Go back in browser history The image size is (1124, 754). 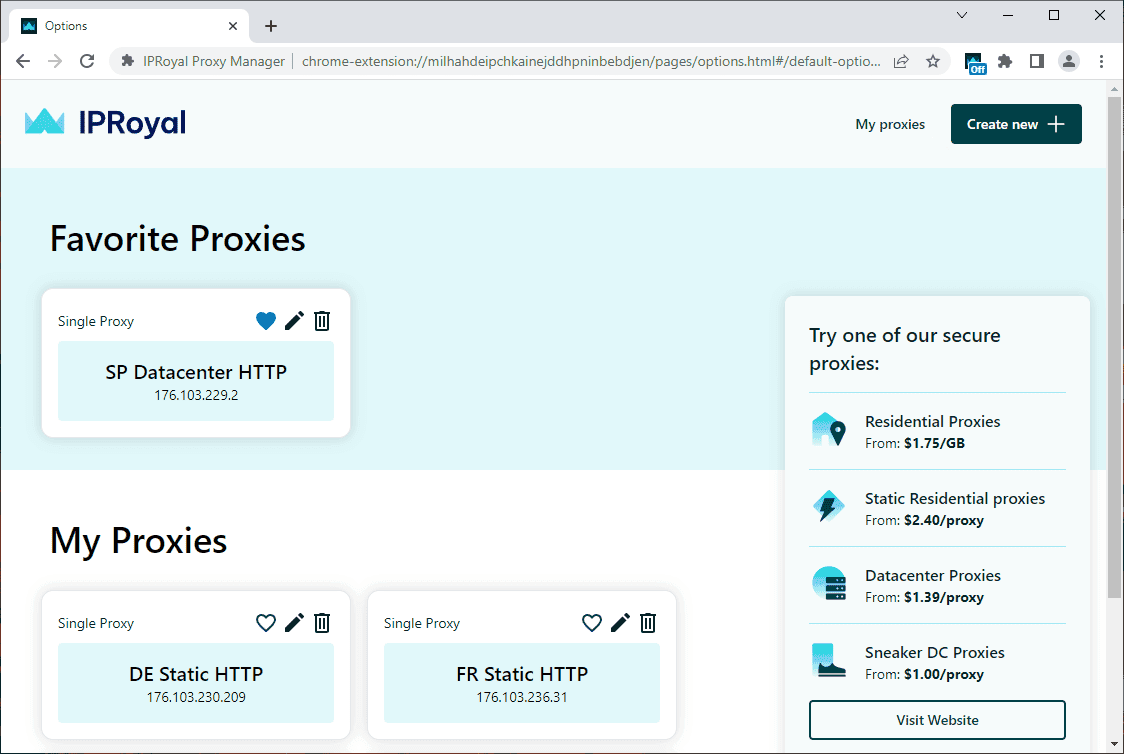23,61
